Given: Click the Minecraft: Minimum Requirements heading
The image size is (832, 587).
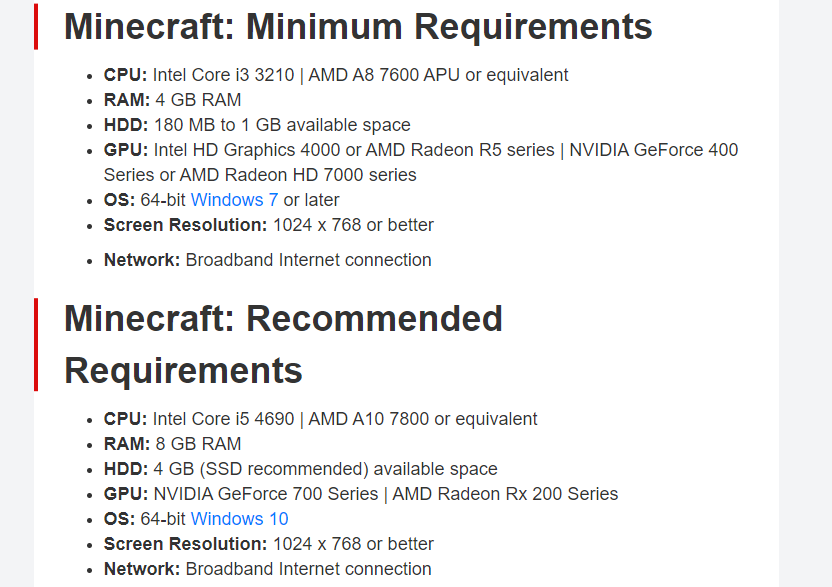Looking at the screenshot, I should click(x=358, y=27).
